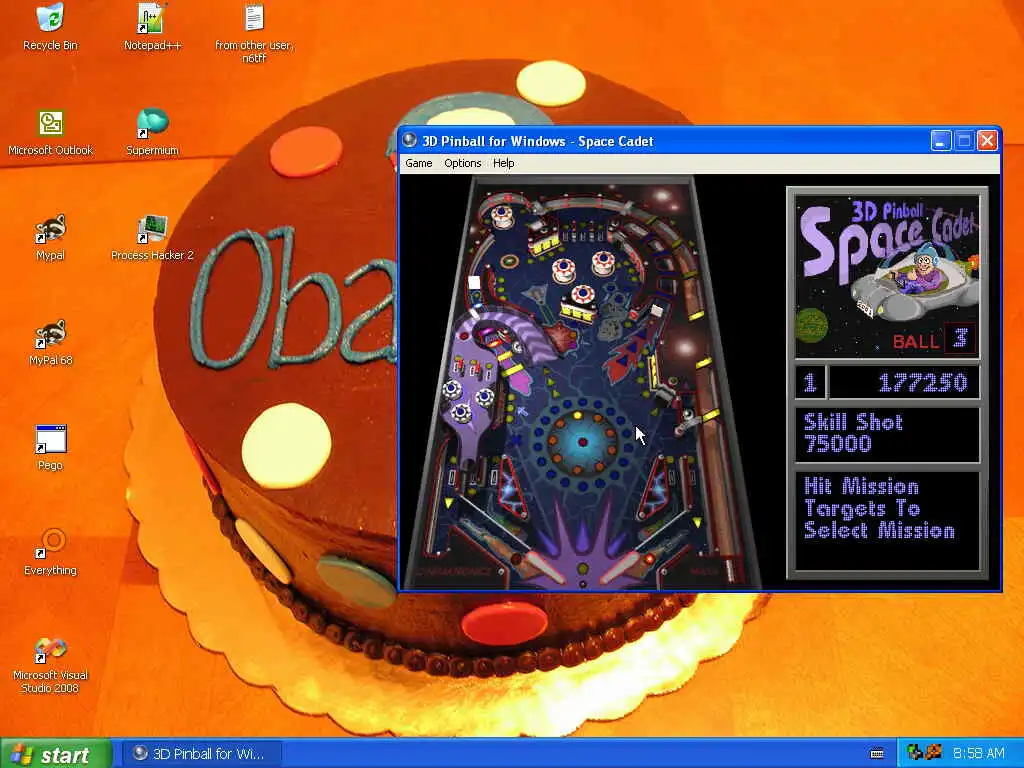Click the player number 1 box
Screen dimensions: 1024x768
tap(810, 382)
